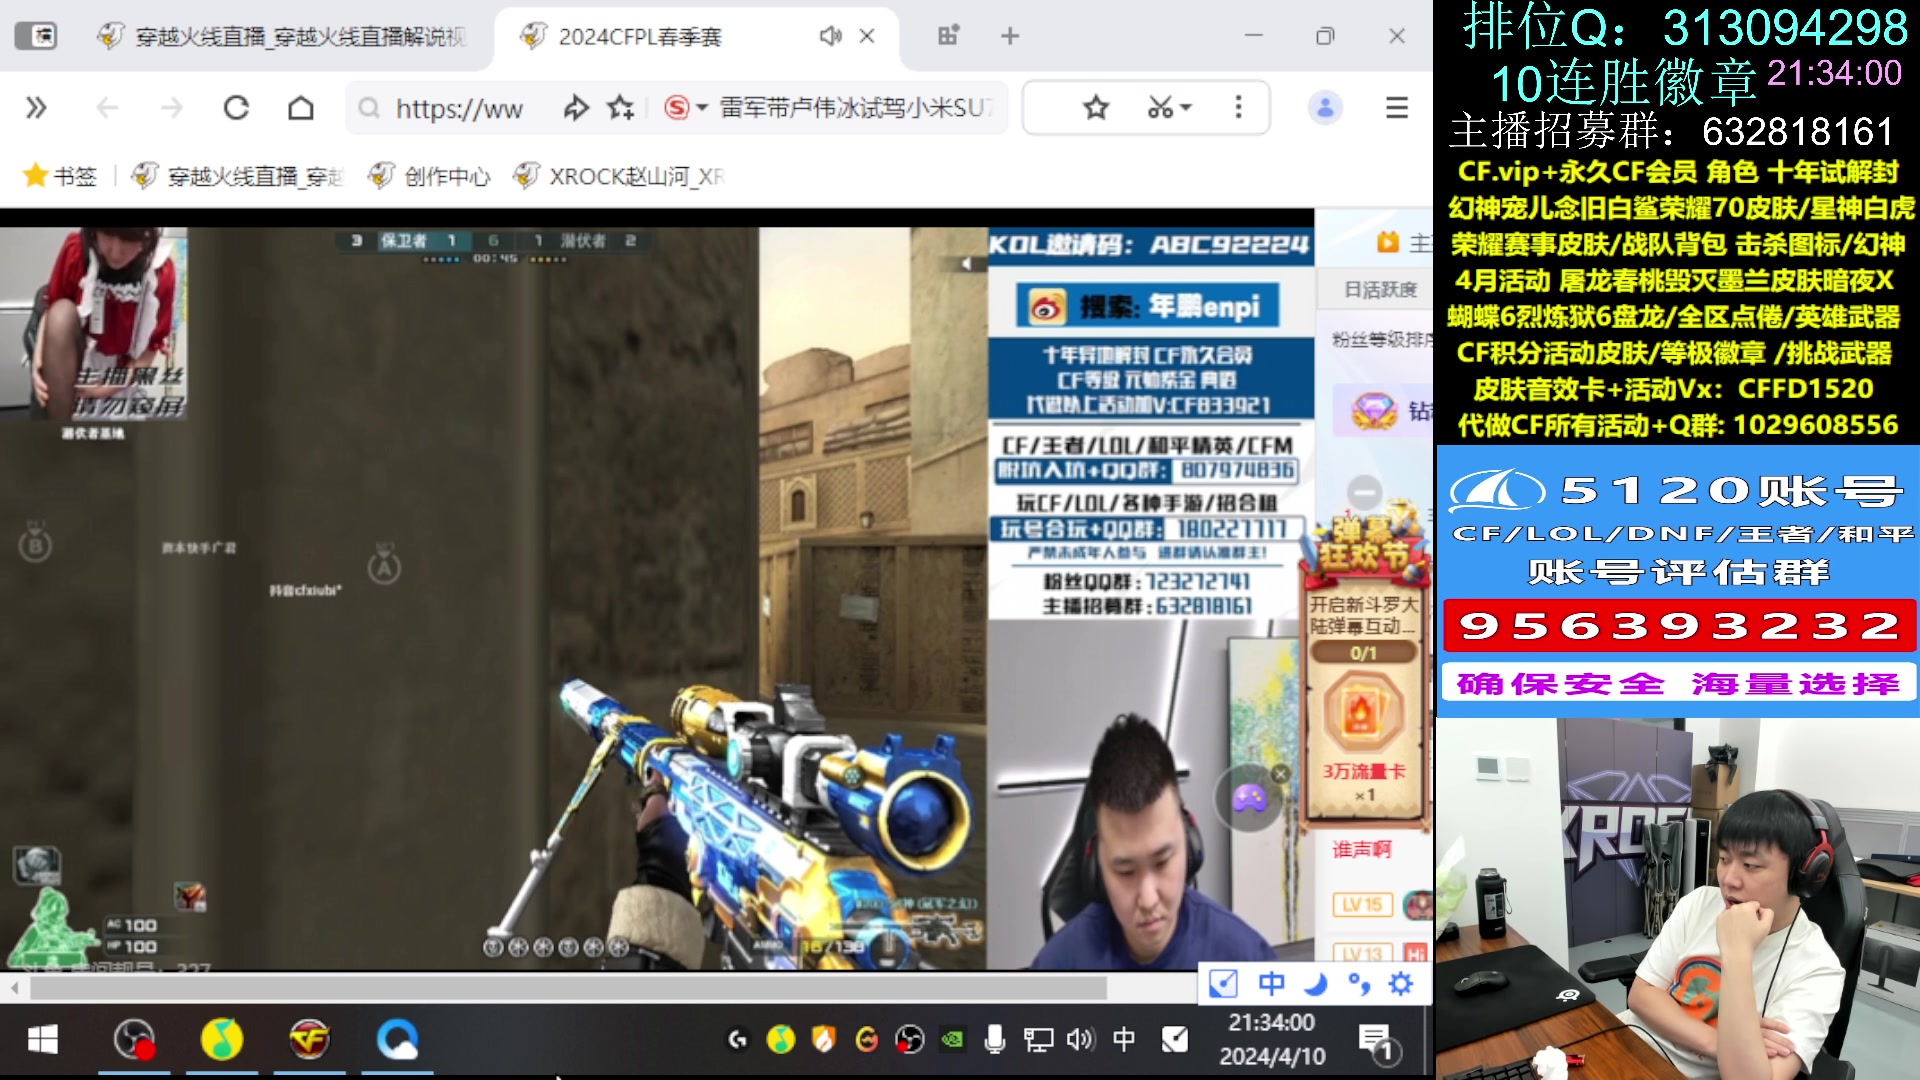Open the CrossFire taskbar icon
The width and height of the screenshot is (1920, 1080).
[x=310, y=1040]
